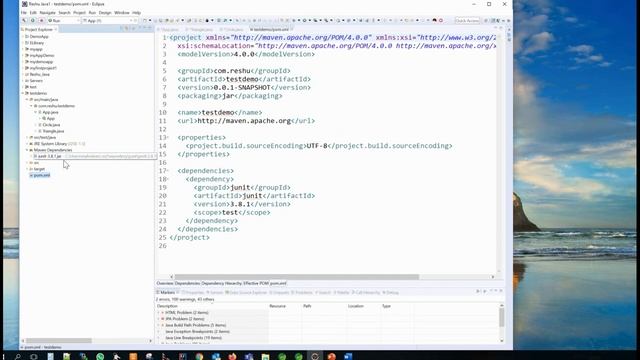
Task: Select the myAppDemo project
Action: coord(42,56)
